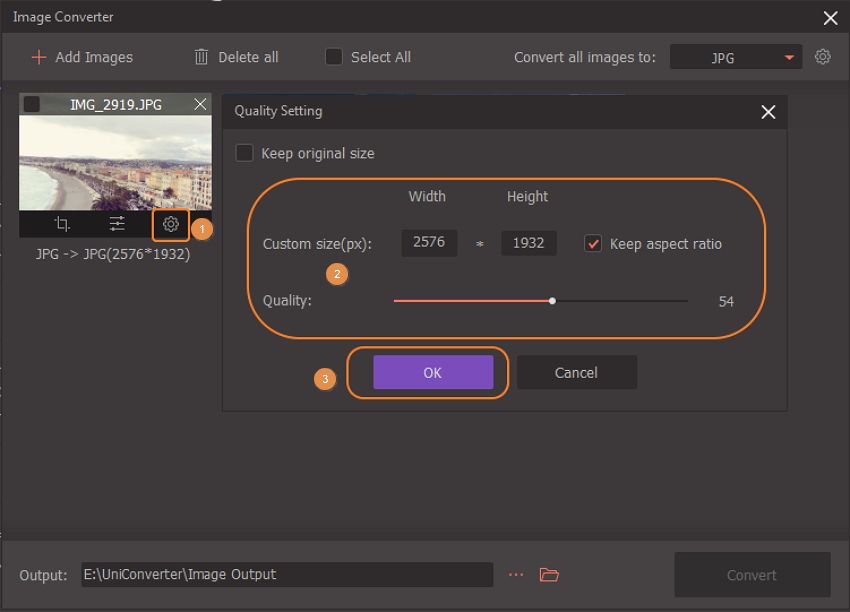This screenshot has height=612, width=850.
Task: Expand the JPG output format dropdown
Action: (x=736, y=58)
